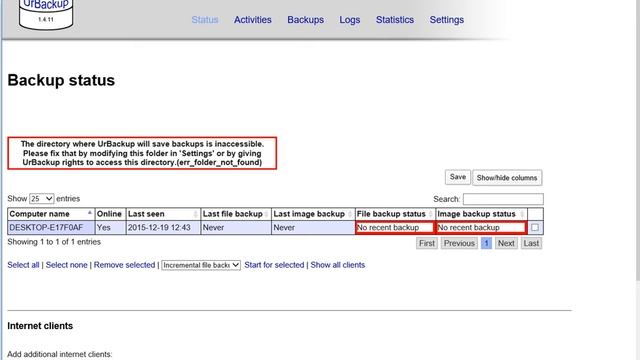Click the inaccessible directory error message
Image resolution: width=640 pixels, height=360 pixels.
coord(142,153)
